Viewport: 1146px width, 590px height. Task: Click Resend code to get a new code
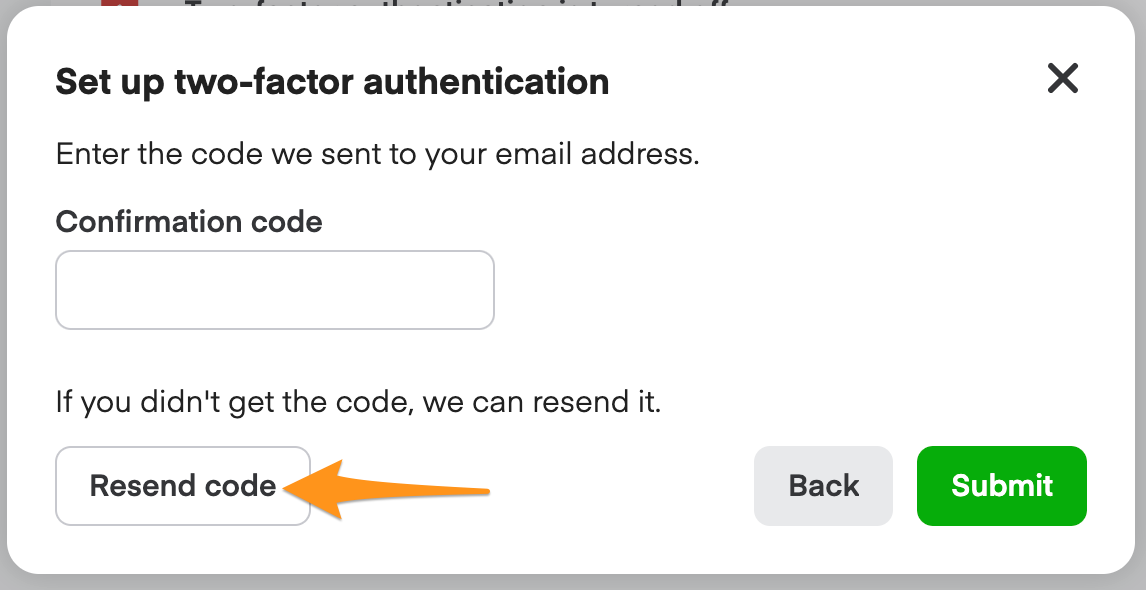182,486
